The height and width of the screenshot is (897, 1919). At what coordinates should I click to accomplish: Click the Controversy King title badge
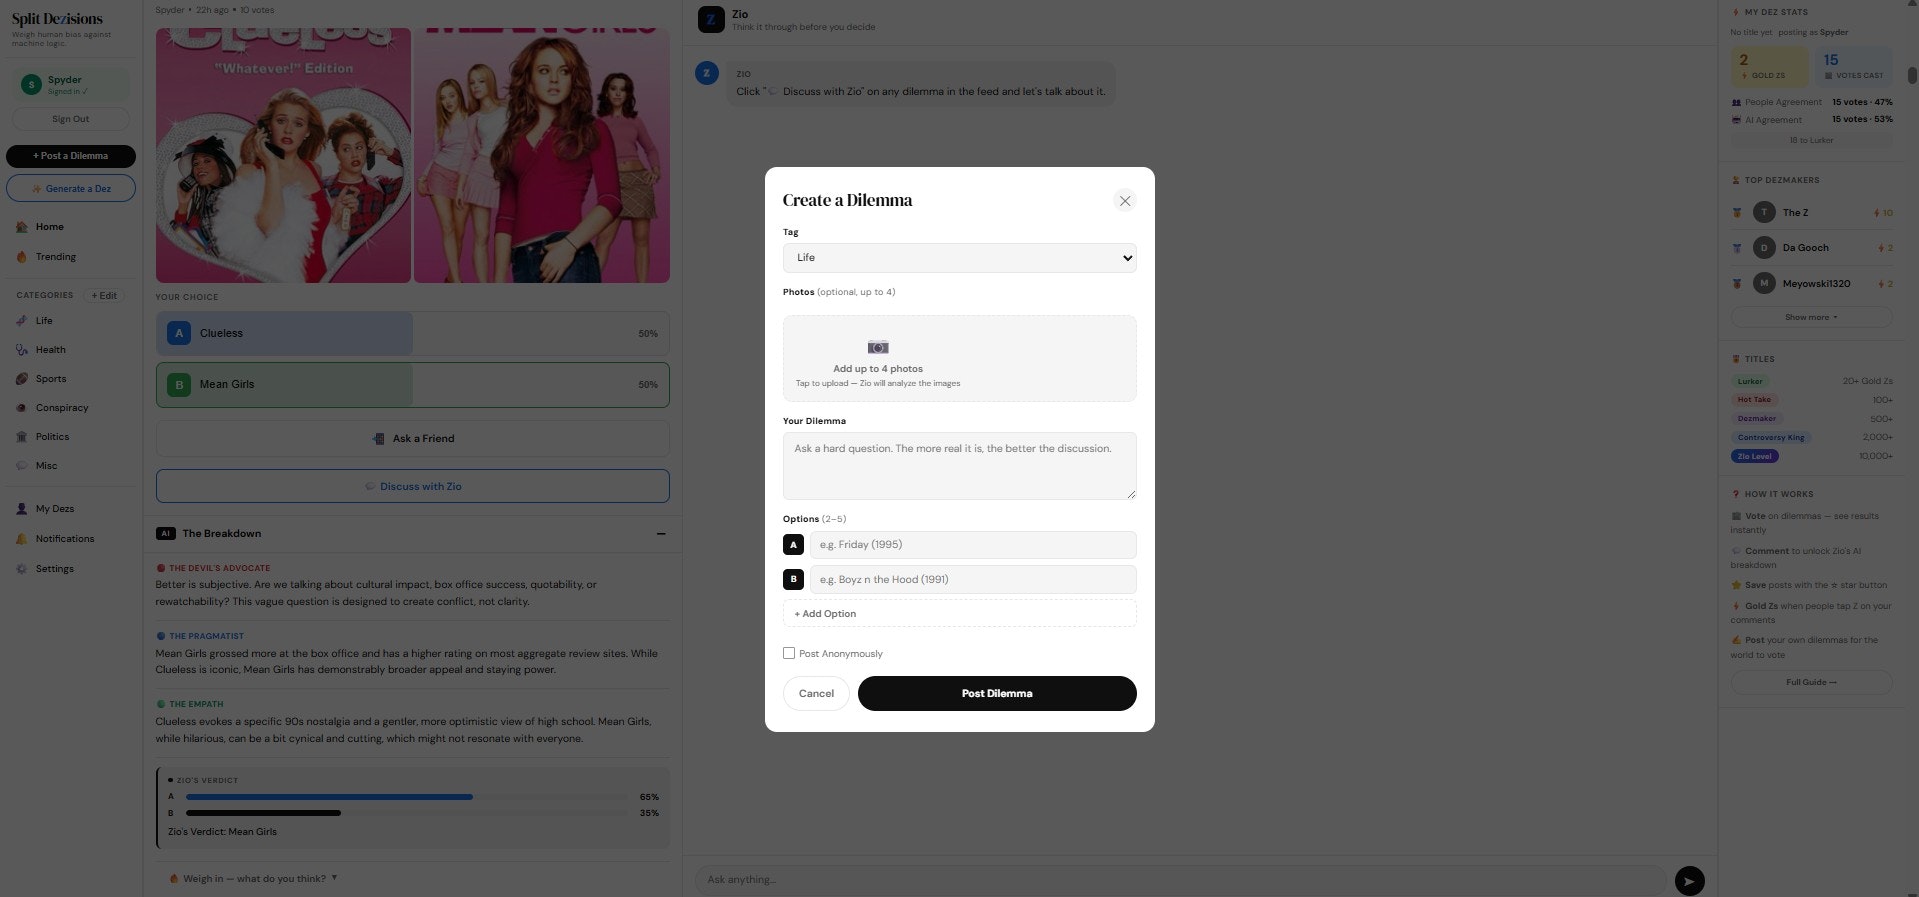(x=1771, y=438)
